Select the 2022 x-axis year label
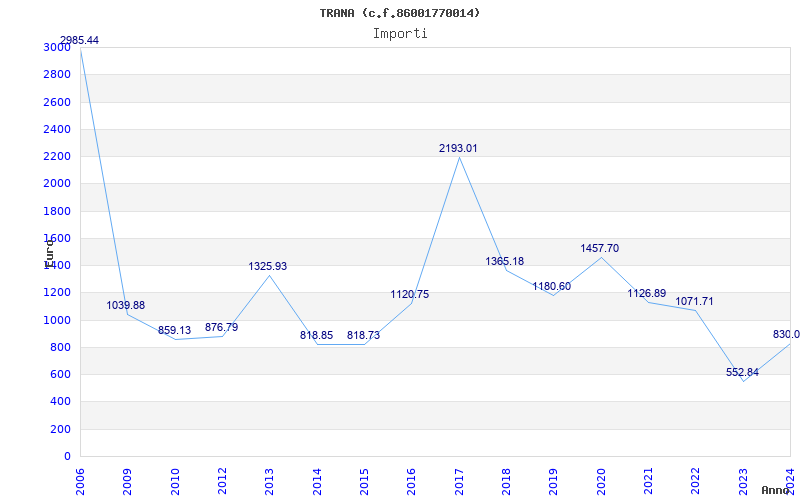The height and width of the screenshot is (500, 800). 695,481
